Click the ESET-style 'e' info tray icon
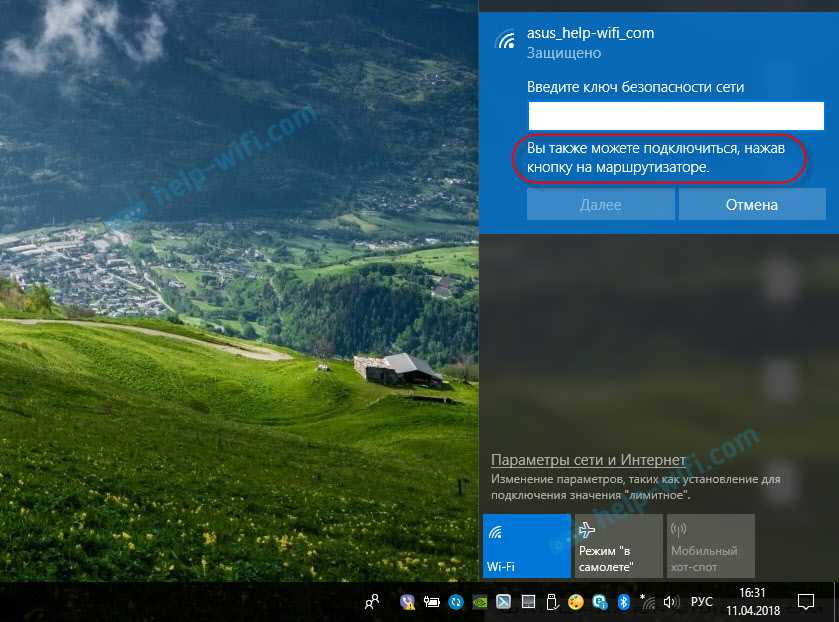The image size is (839, 622). tap(600, 603)
